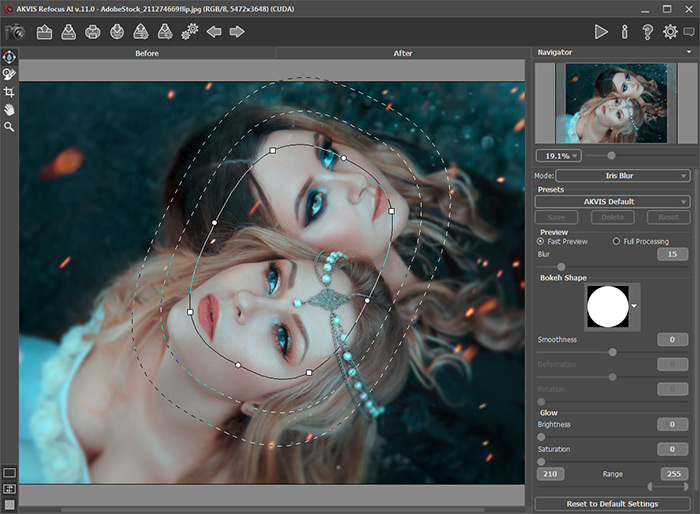700x514 pixels.
Task: Click the Open image toolbar icon
Action: pos(44,32)
